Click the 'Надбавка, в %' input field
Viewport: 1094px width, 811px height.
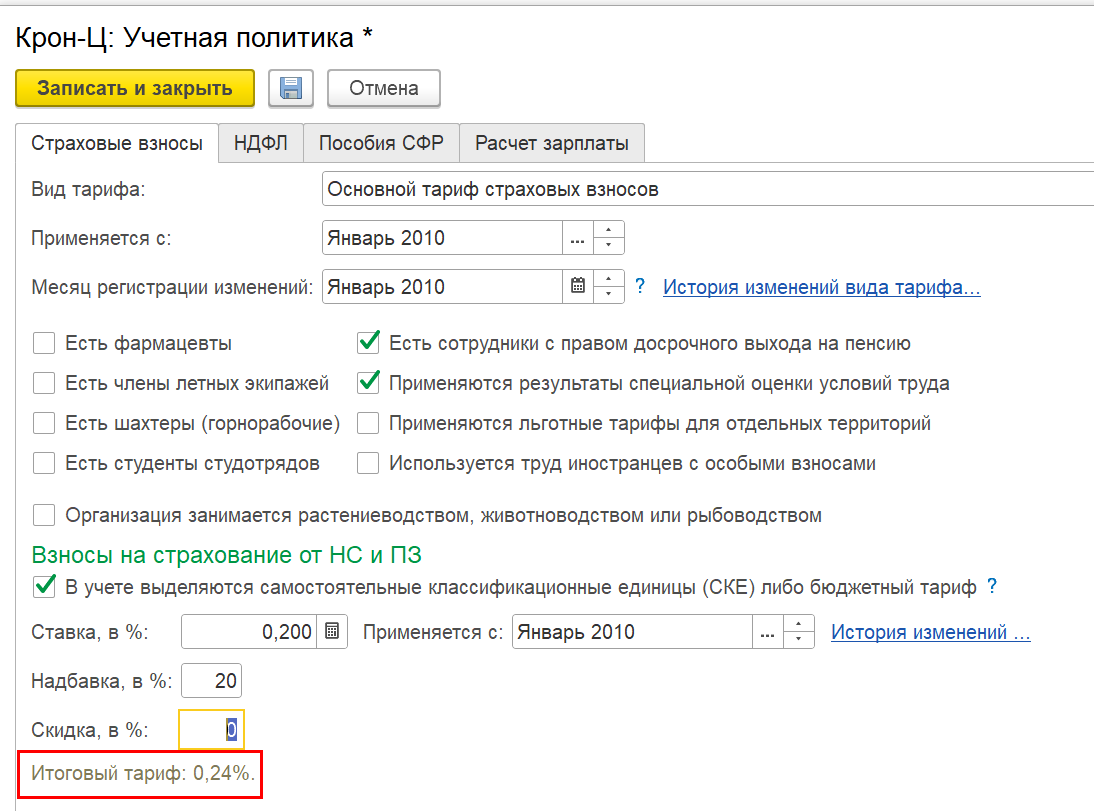click(211, 682)
